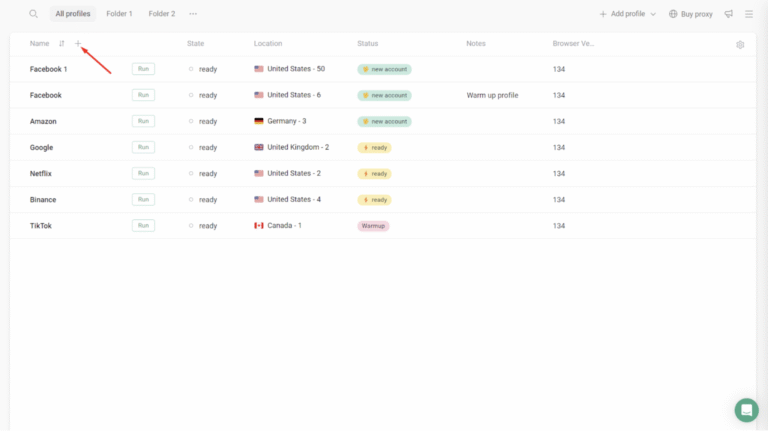Viewport: 768px width, 431px height.
Task: Click the United Kingdom - 2 proxy location
Action: (297, 148)
